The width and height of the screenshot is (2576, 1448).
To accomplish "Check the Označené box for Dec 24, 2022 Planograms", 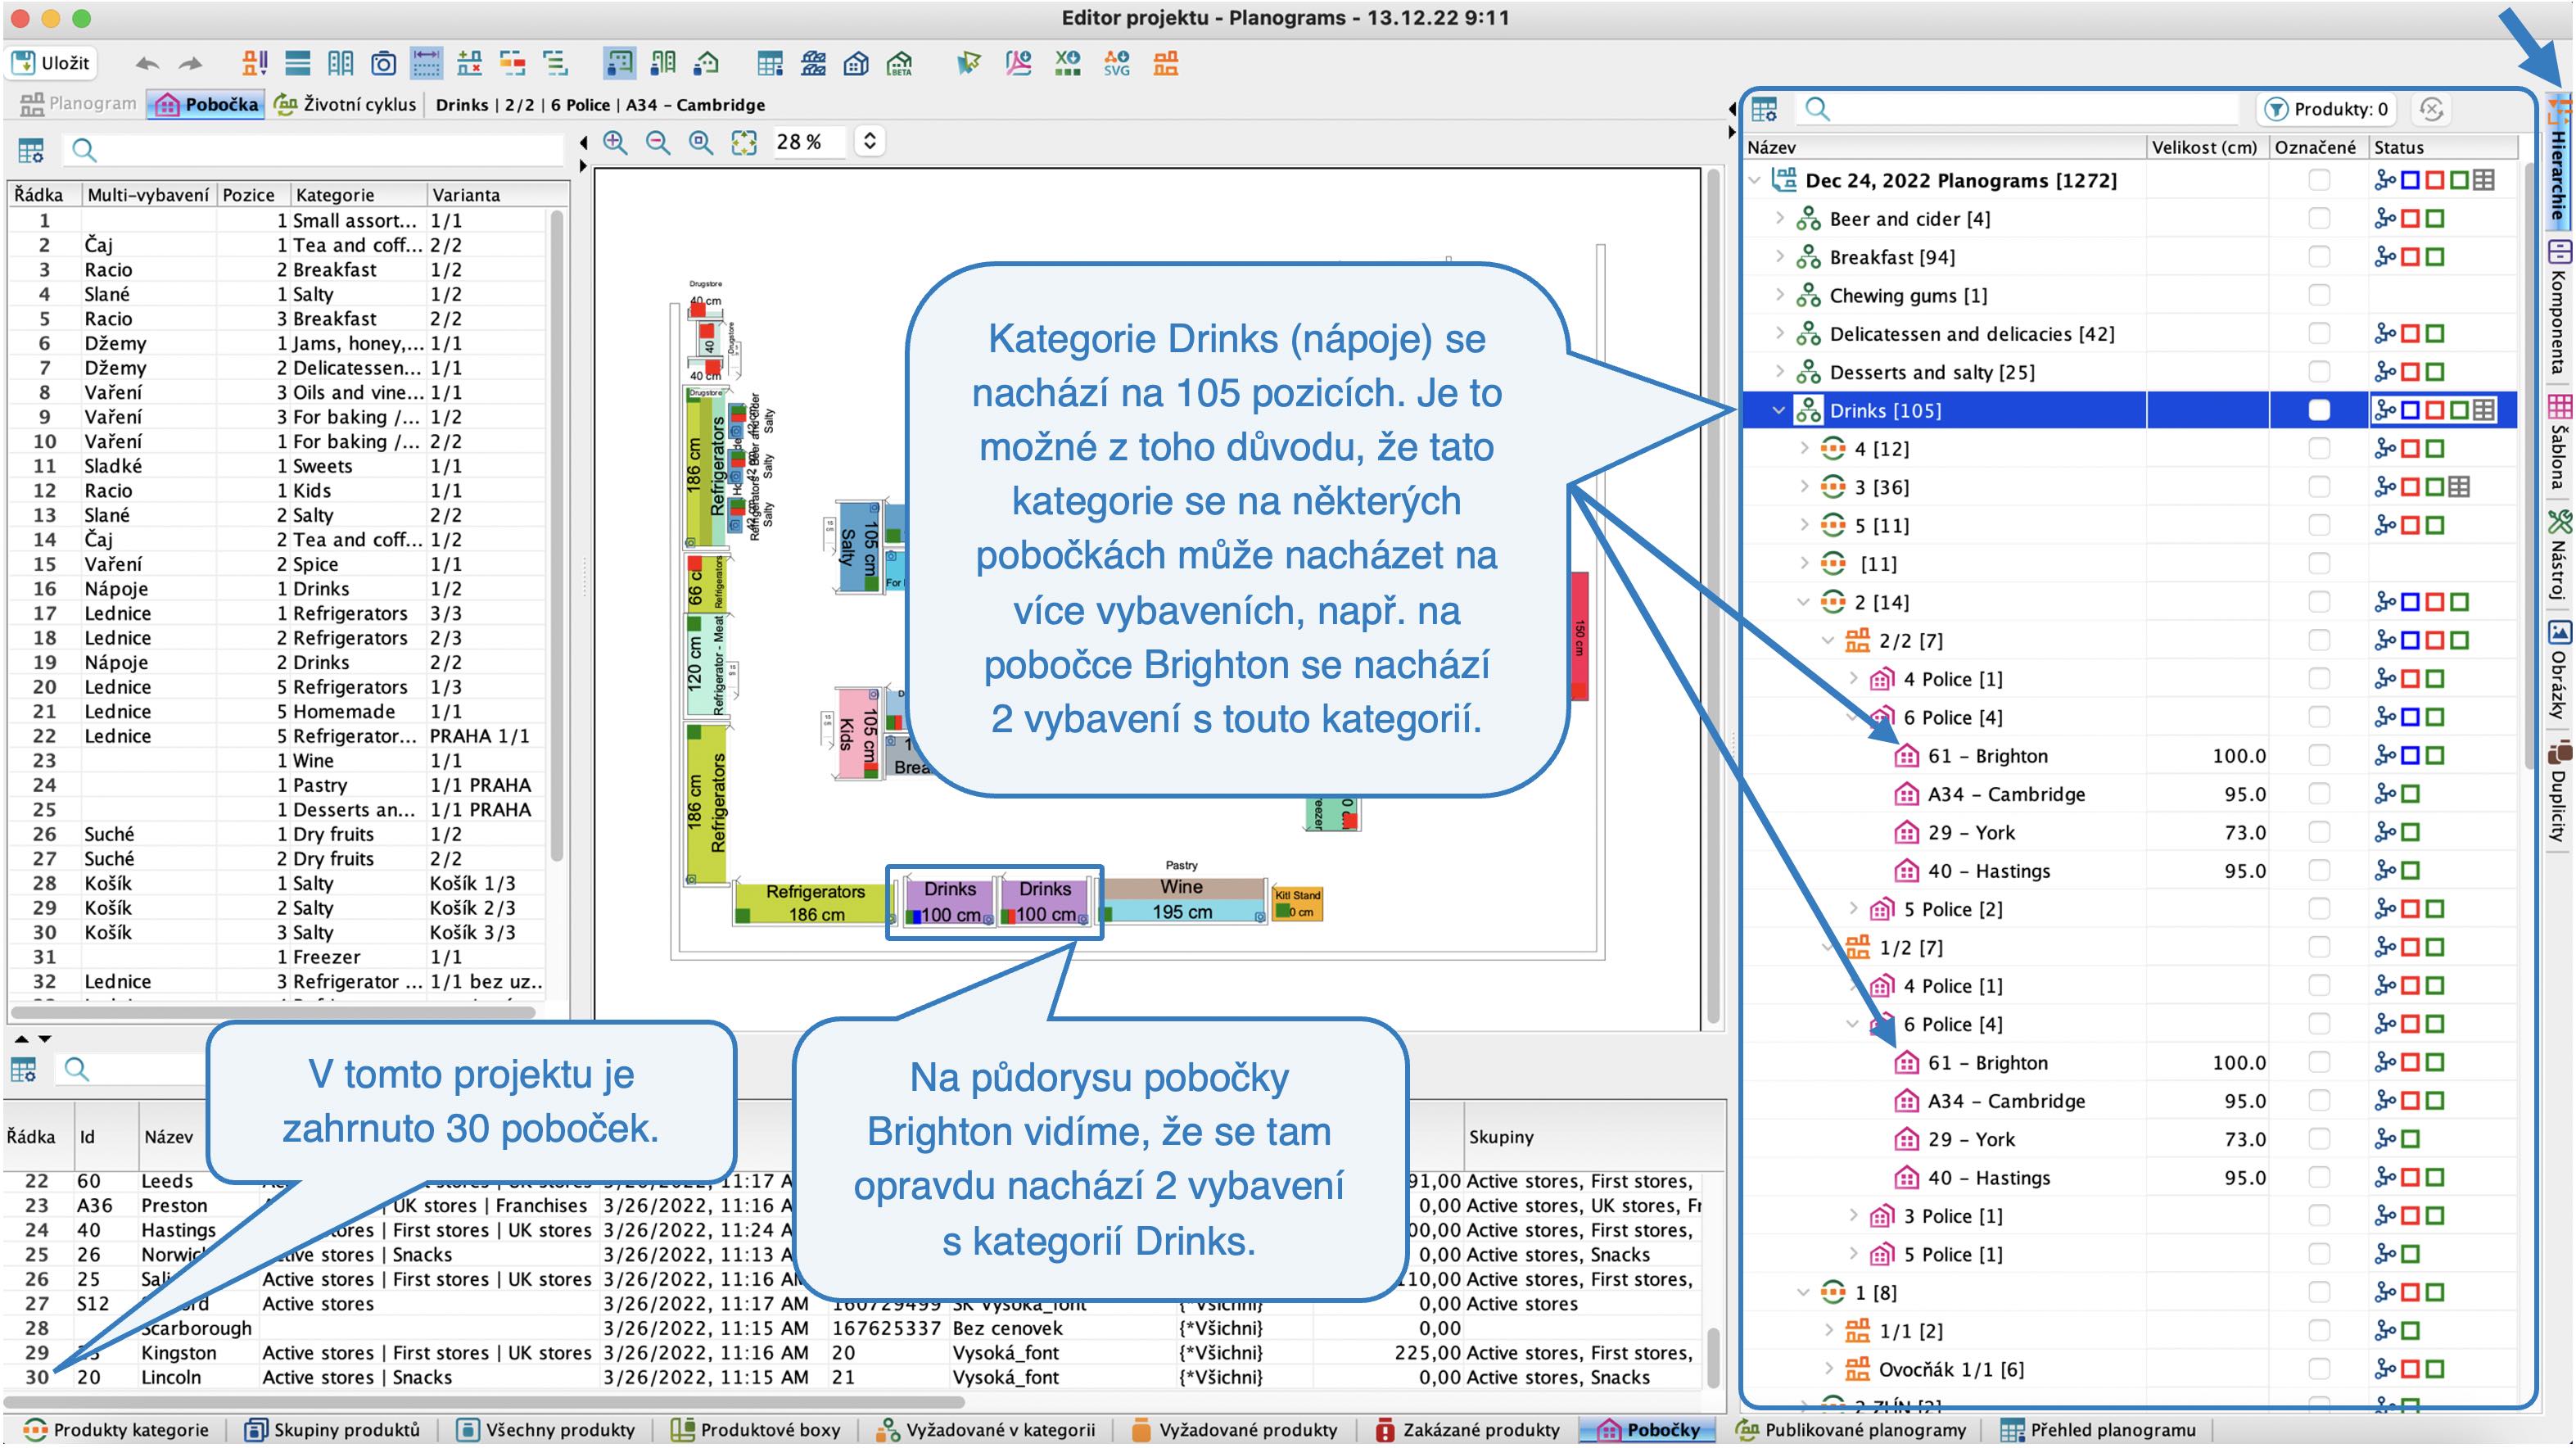I will [2319, 180].
